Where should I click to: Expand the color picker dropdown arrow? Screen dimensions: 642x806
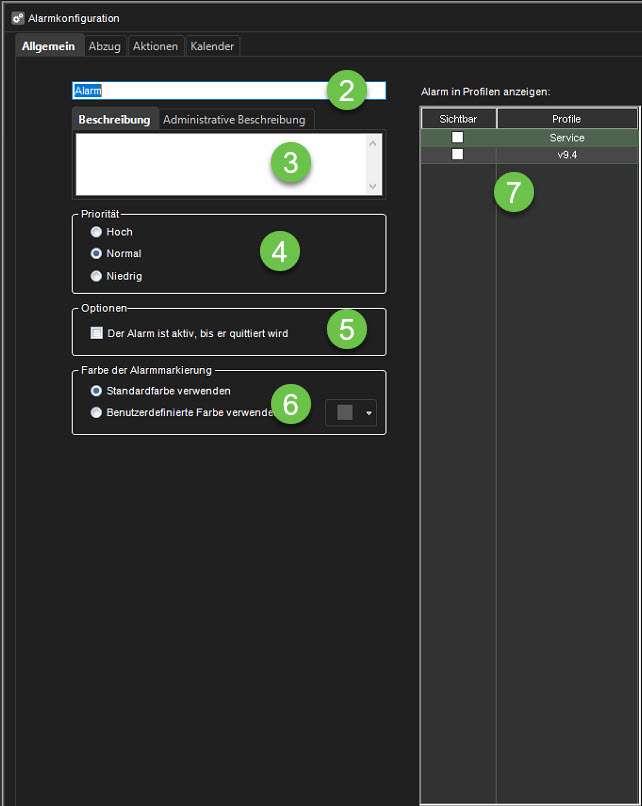tap(368, 413)
